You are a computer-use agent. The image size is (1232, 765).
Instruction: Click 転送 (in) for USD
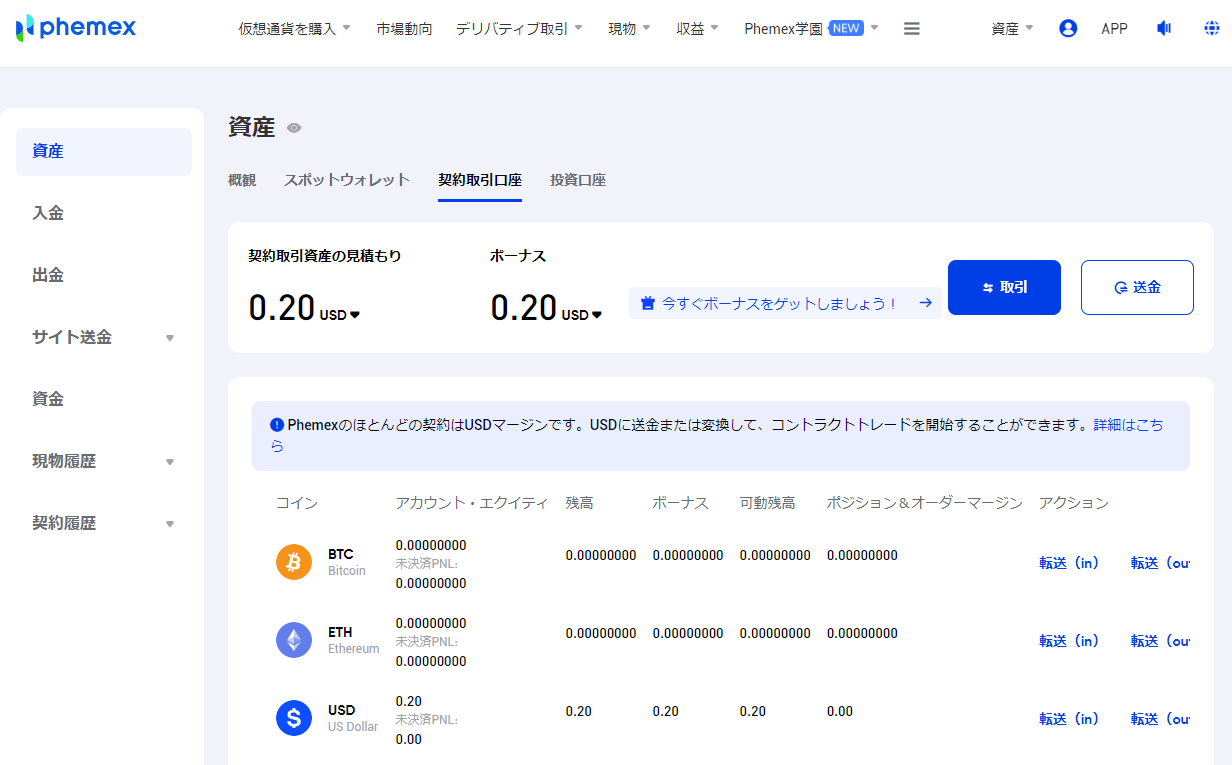pos(1069,719)
